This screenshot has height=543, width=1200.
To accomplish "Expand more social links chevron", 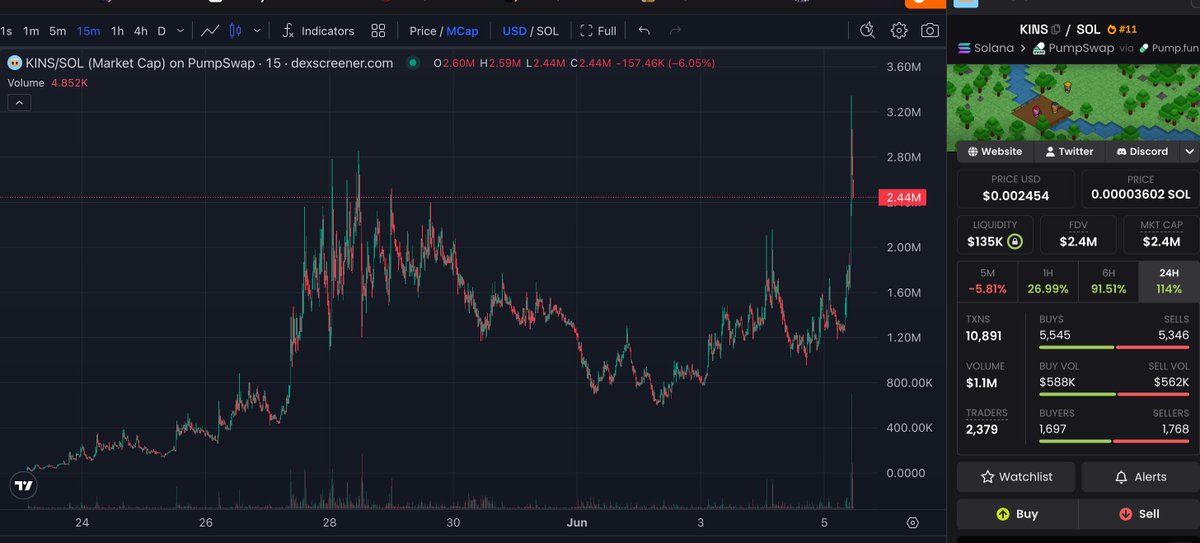I will coord(1189,151).
